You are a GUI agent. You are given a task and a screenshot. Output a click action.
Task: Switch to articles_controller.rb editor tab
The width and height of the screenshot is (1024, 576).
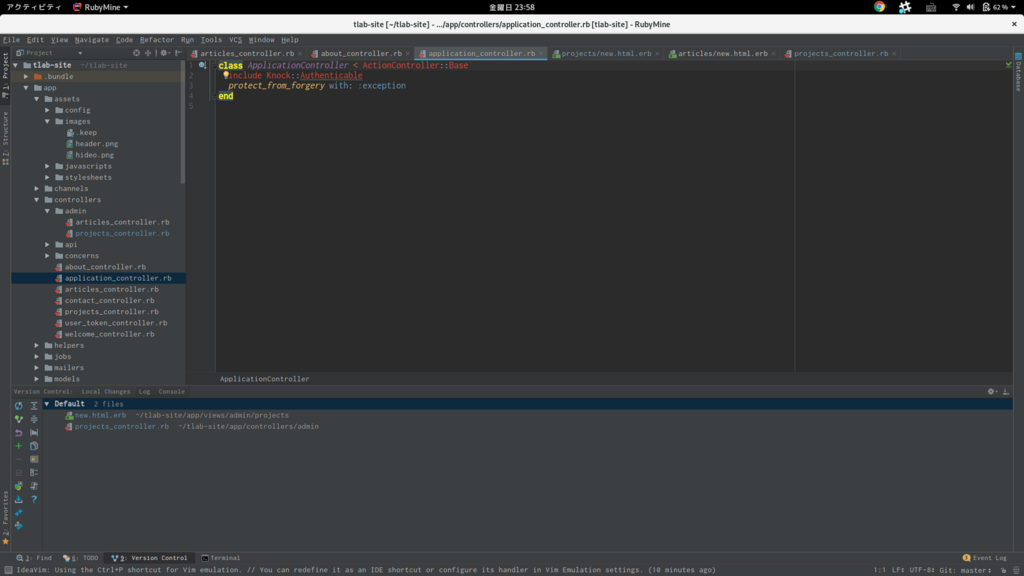point(246,54)
